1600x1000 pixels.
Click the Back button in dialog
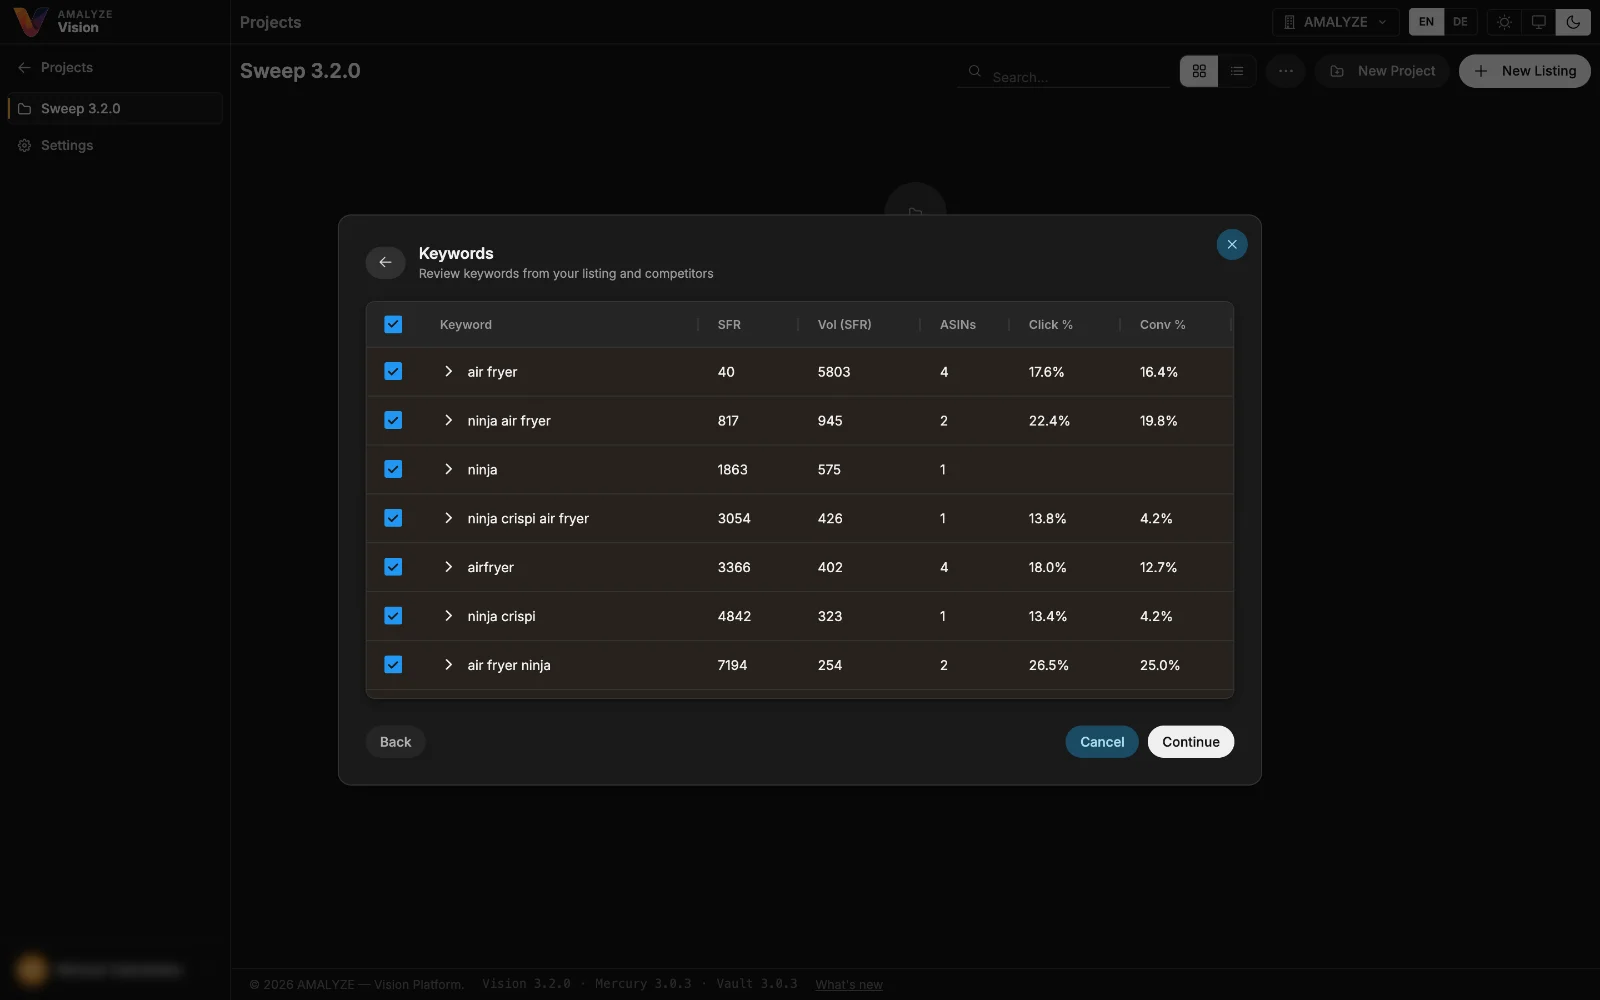coord(395,742)
